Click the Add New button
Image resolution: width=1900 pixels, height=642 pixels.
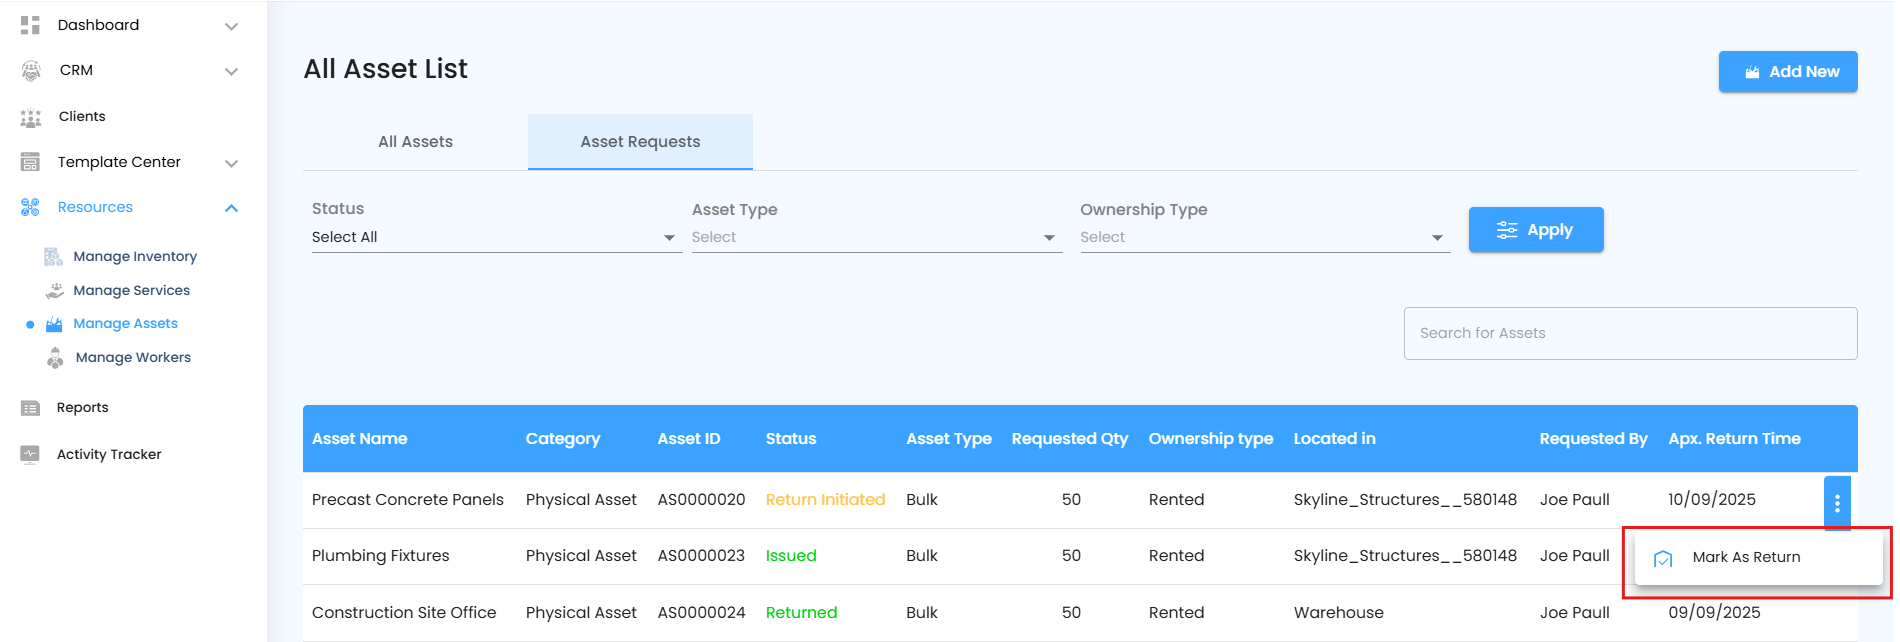click(x=1788, y=72)
